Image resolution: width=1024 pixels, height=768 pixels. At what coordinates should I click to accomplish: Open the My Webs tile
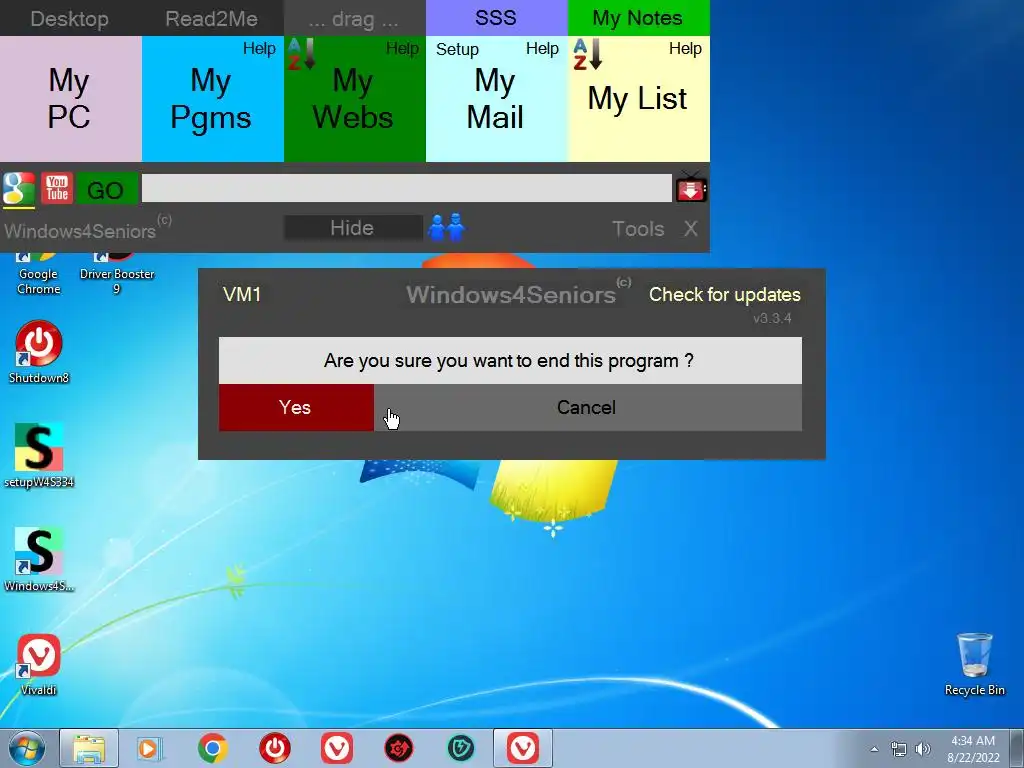(x=353, y=99)
